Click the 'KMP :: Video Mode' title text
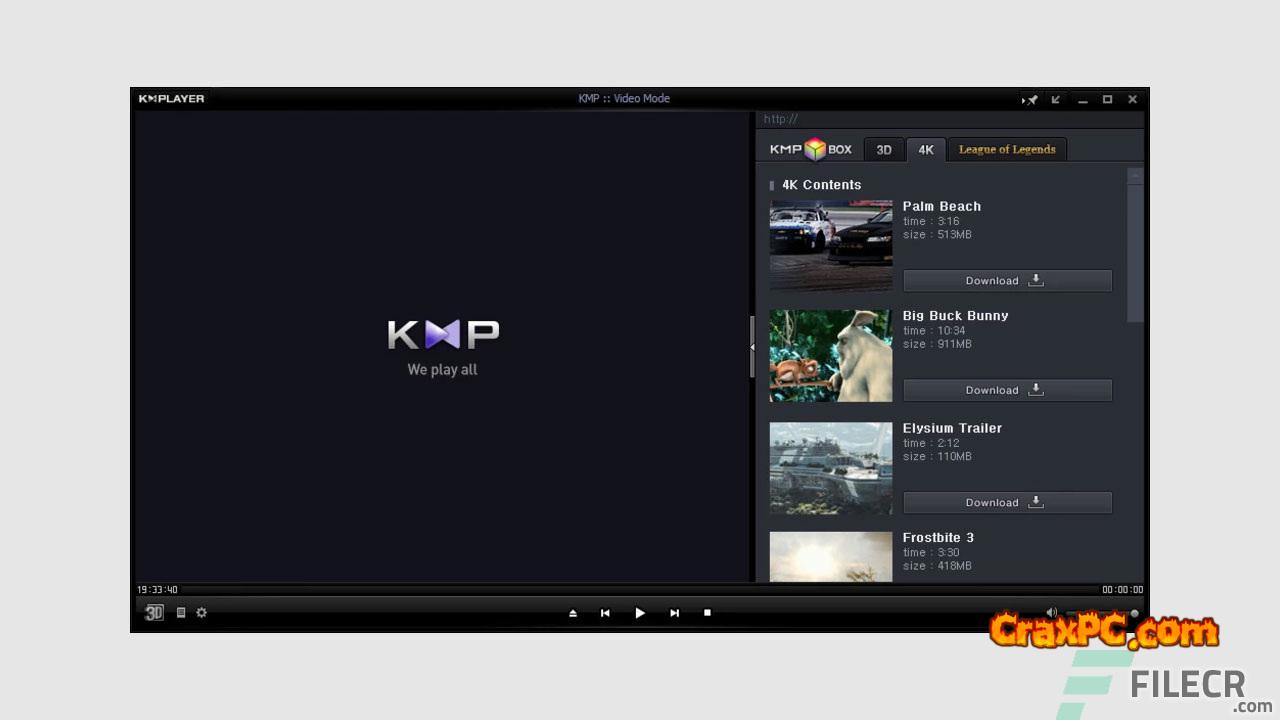The width and height of the screenshot is (1280, 720). 624,99
